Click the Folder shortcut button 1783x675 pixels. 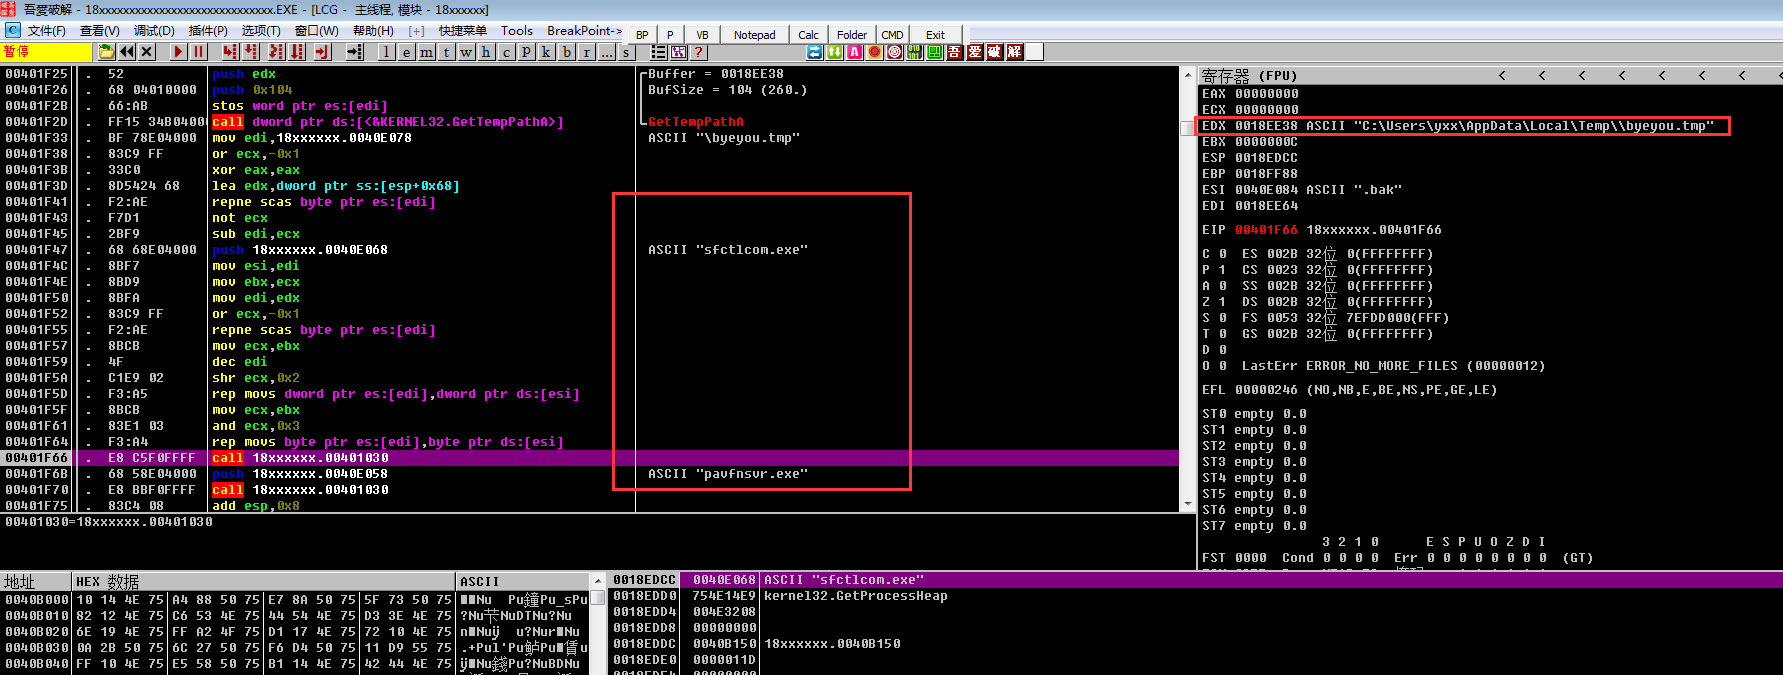pyautogui.click(x=852, y=35)
